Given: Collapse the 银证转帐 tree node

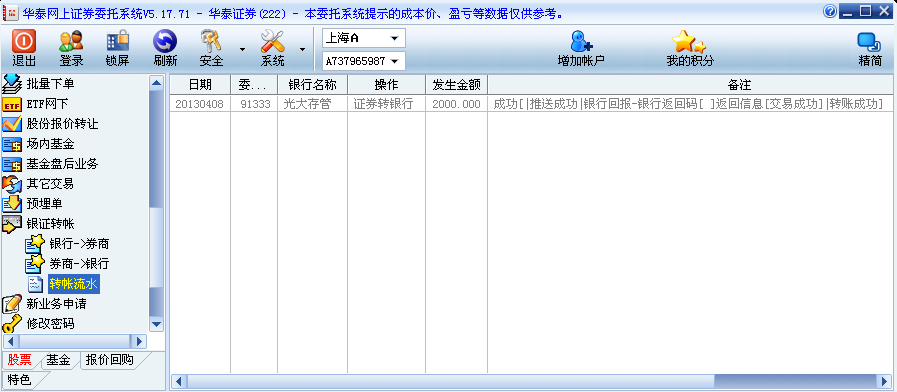Looking at the screenshot, I should (x=50, y=224).
